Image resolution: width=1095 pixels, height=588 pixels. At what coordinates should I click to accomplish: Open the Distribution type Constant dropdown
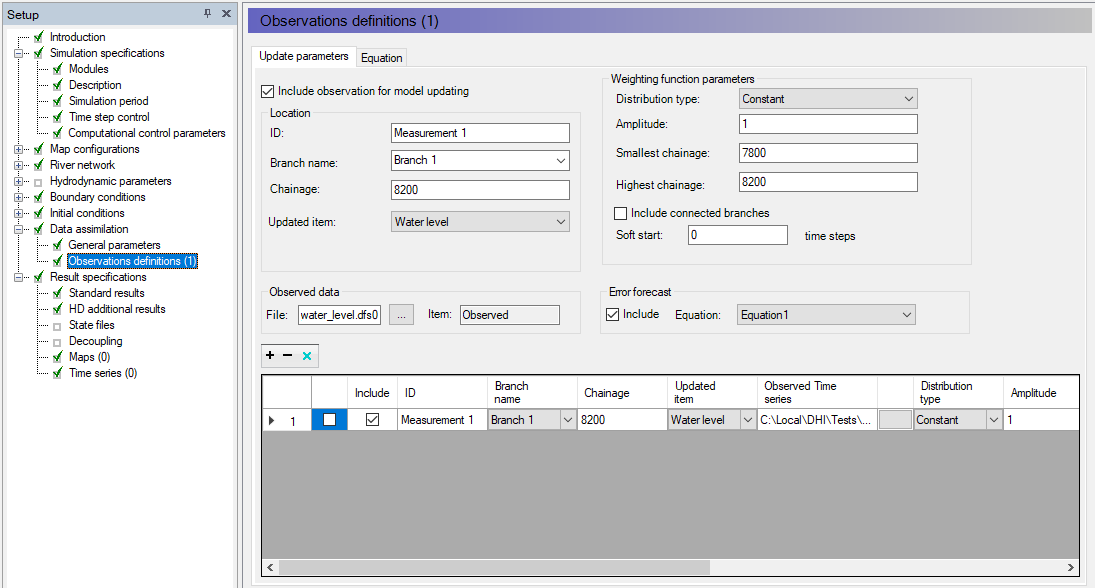[x=909, y=99]
